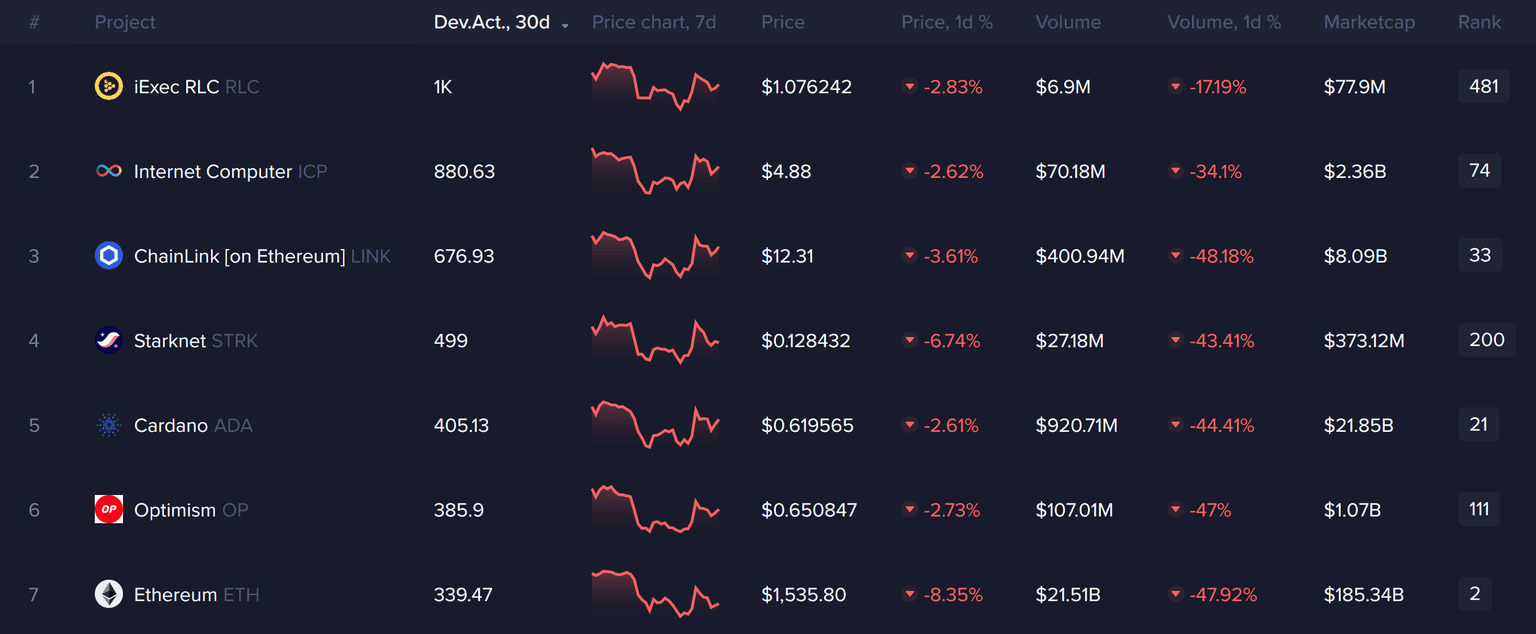
Task: Sort by Marketcap column header
Action: [1369, 22]
